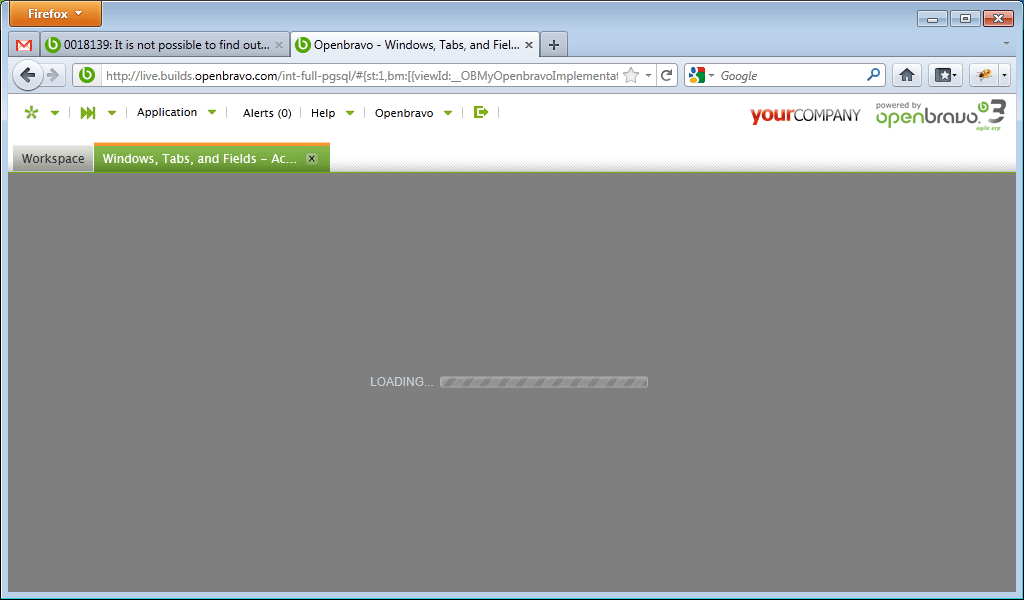Screen dimensions: 1024x600
Task: Close the Windows, Tabs, and Fields tab
Action: (x=312, y=159)
